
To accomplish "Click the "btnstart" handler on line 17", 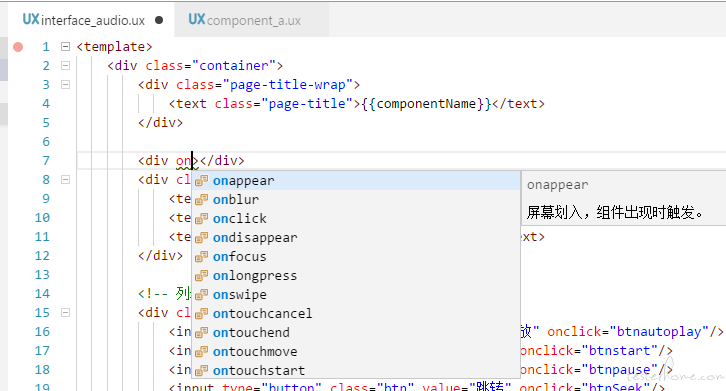I will [x=620, y=351].
